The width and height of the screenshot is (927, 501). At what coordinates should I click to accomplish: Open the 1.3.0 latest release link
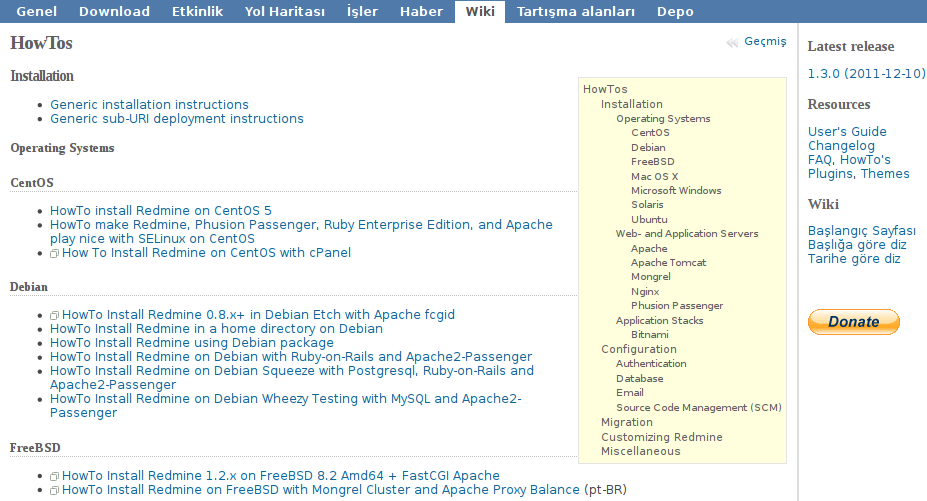point(866,74)
